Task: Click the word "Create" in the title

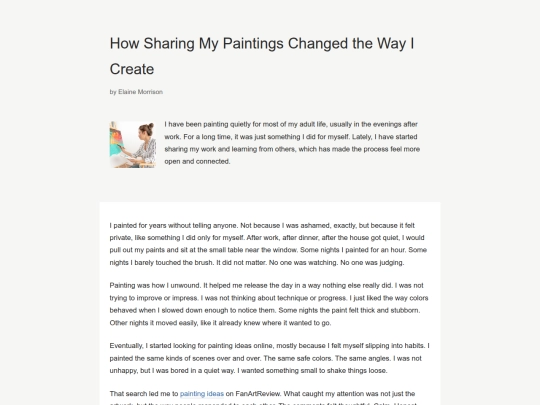Action: tap(132, 69)
